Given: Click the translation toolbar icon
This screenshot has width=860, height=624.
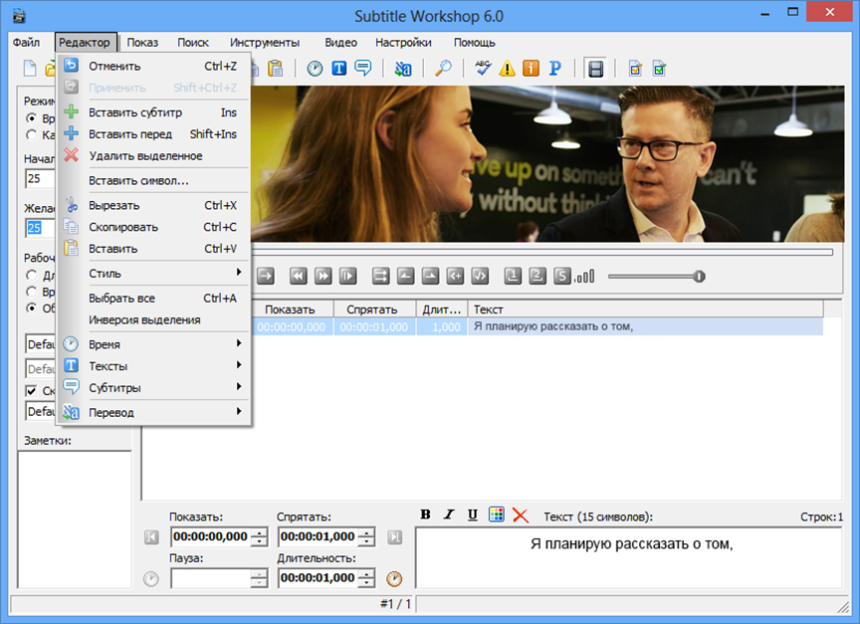Looking at the screenshot, I should (403, 69).
